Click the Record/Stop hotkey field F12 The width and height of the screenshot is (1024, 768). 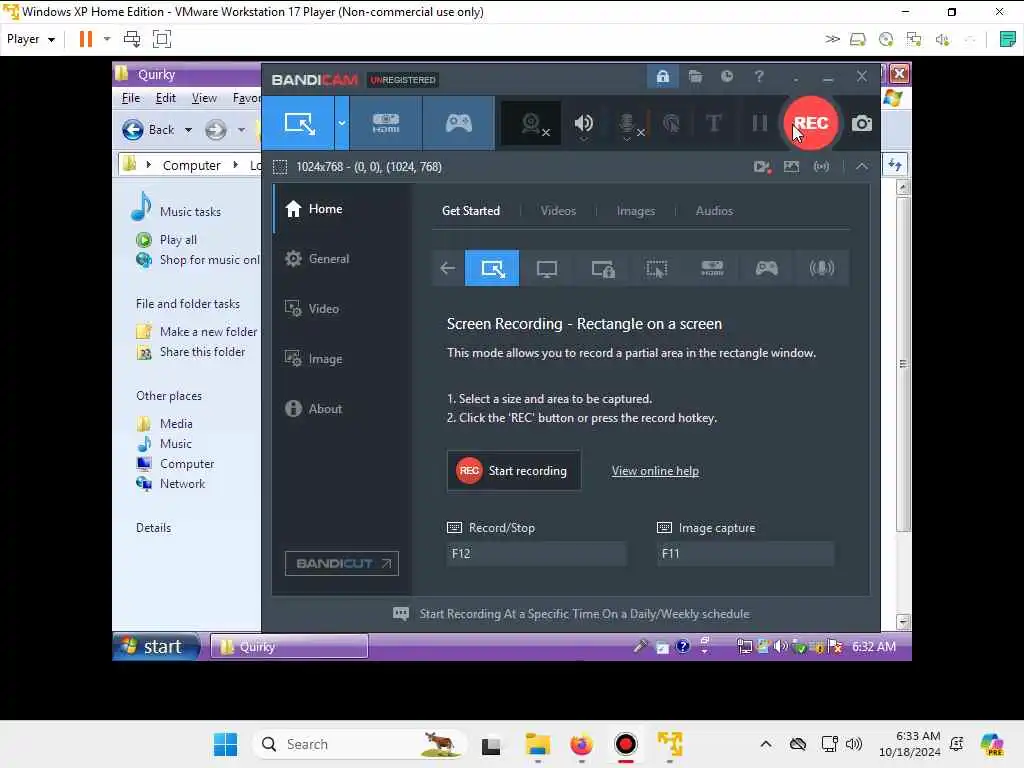pyautogui.click(x=536, y=554)
